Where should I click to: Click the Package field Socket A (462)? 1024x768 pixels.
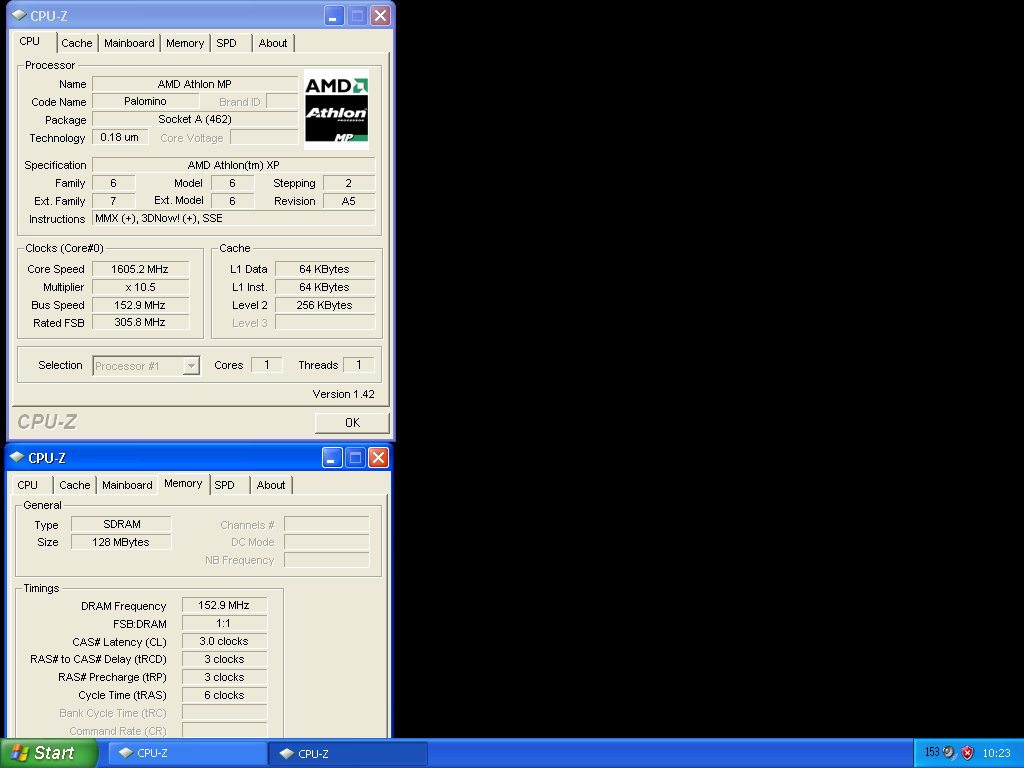(x=195, y=120)
